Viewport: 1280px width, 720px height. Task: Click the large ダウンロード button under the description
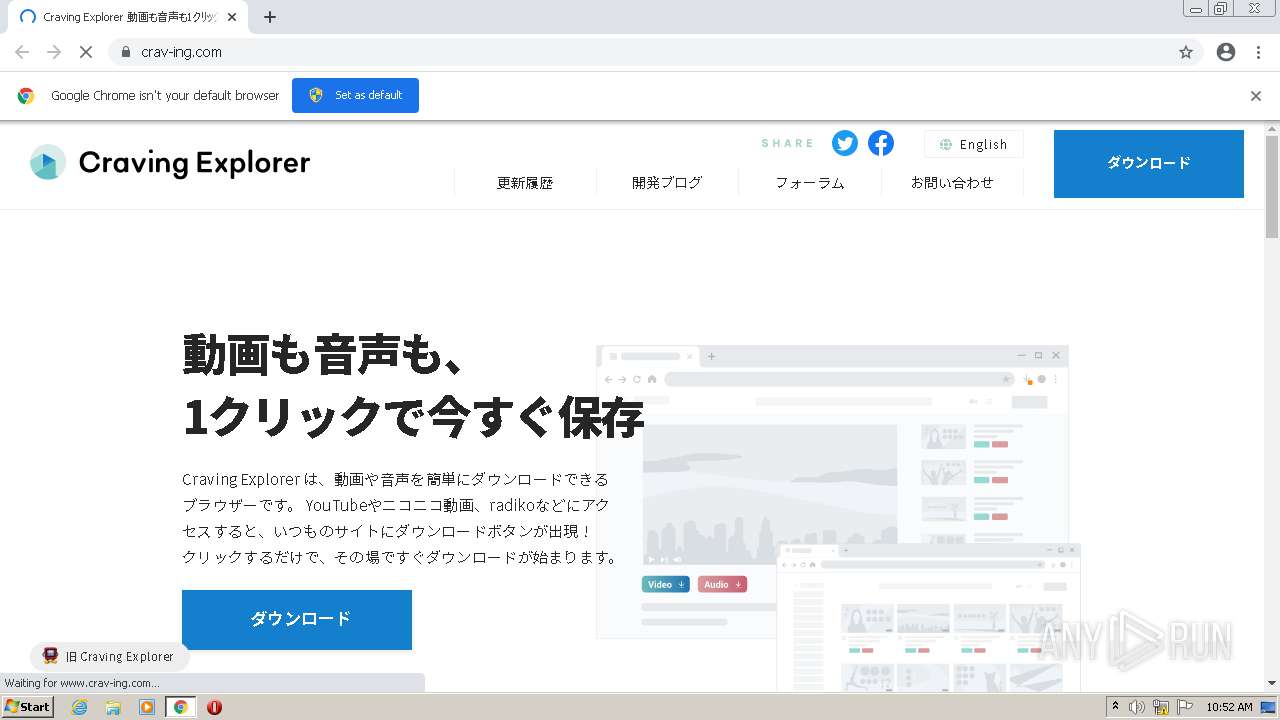click(297, 619)
